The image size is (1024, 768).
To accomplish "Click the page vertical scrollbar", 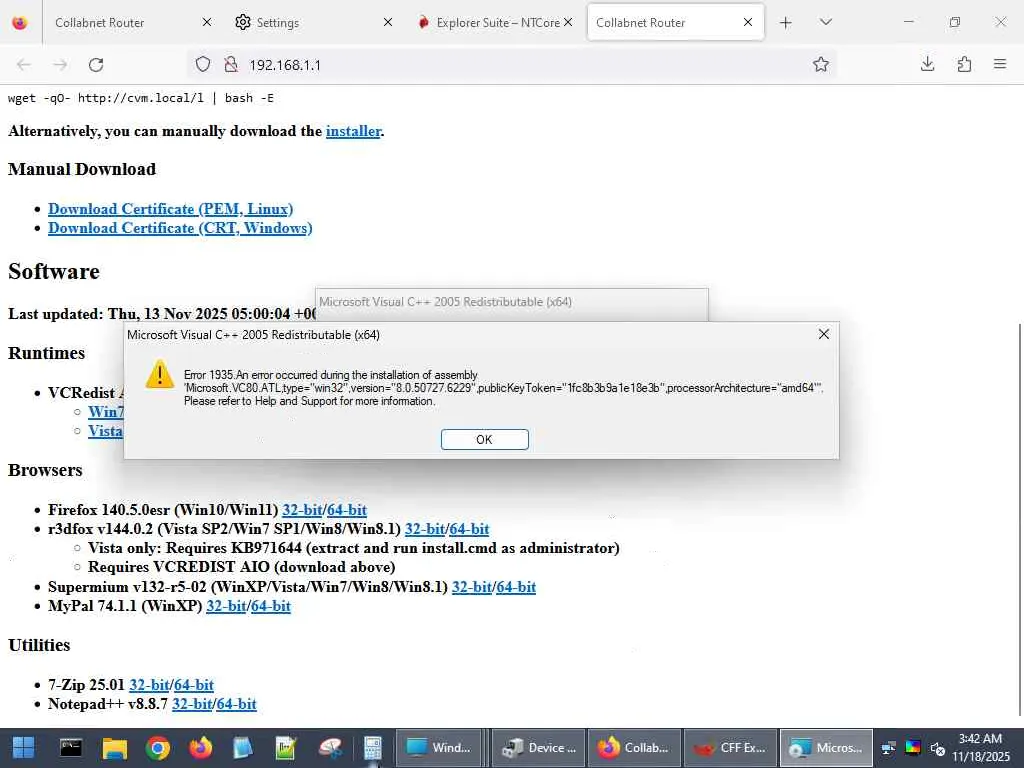I will tap(1019, 519).
